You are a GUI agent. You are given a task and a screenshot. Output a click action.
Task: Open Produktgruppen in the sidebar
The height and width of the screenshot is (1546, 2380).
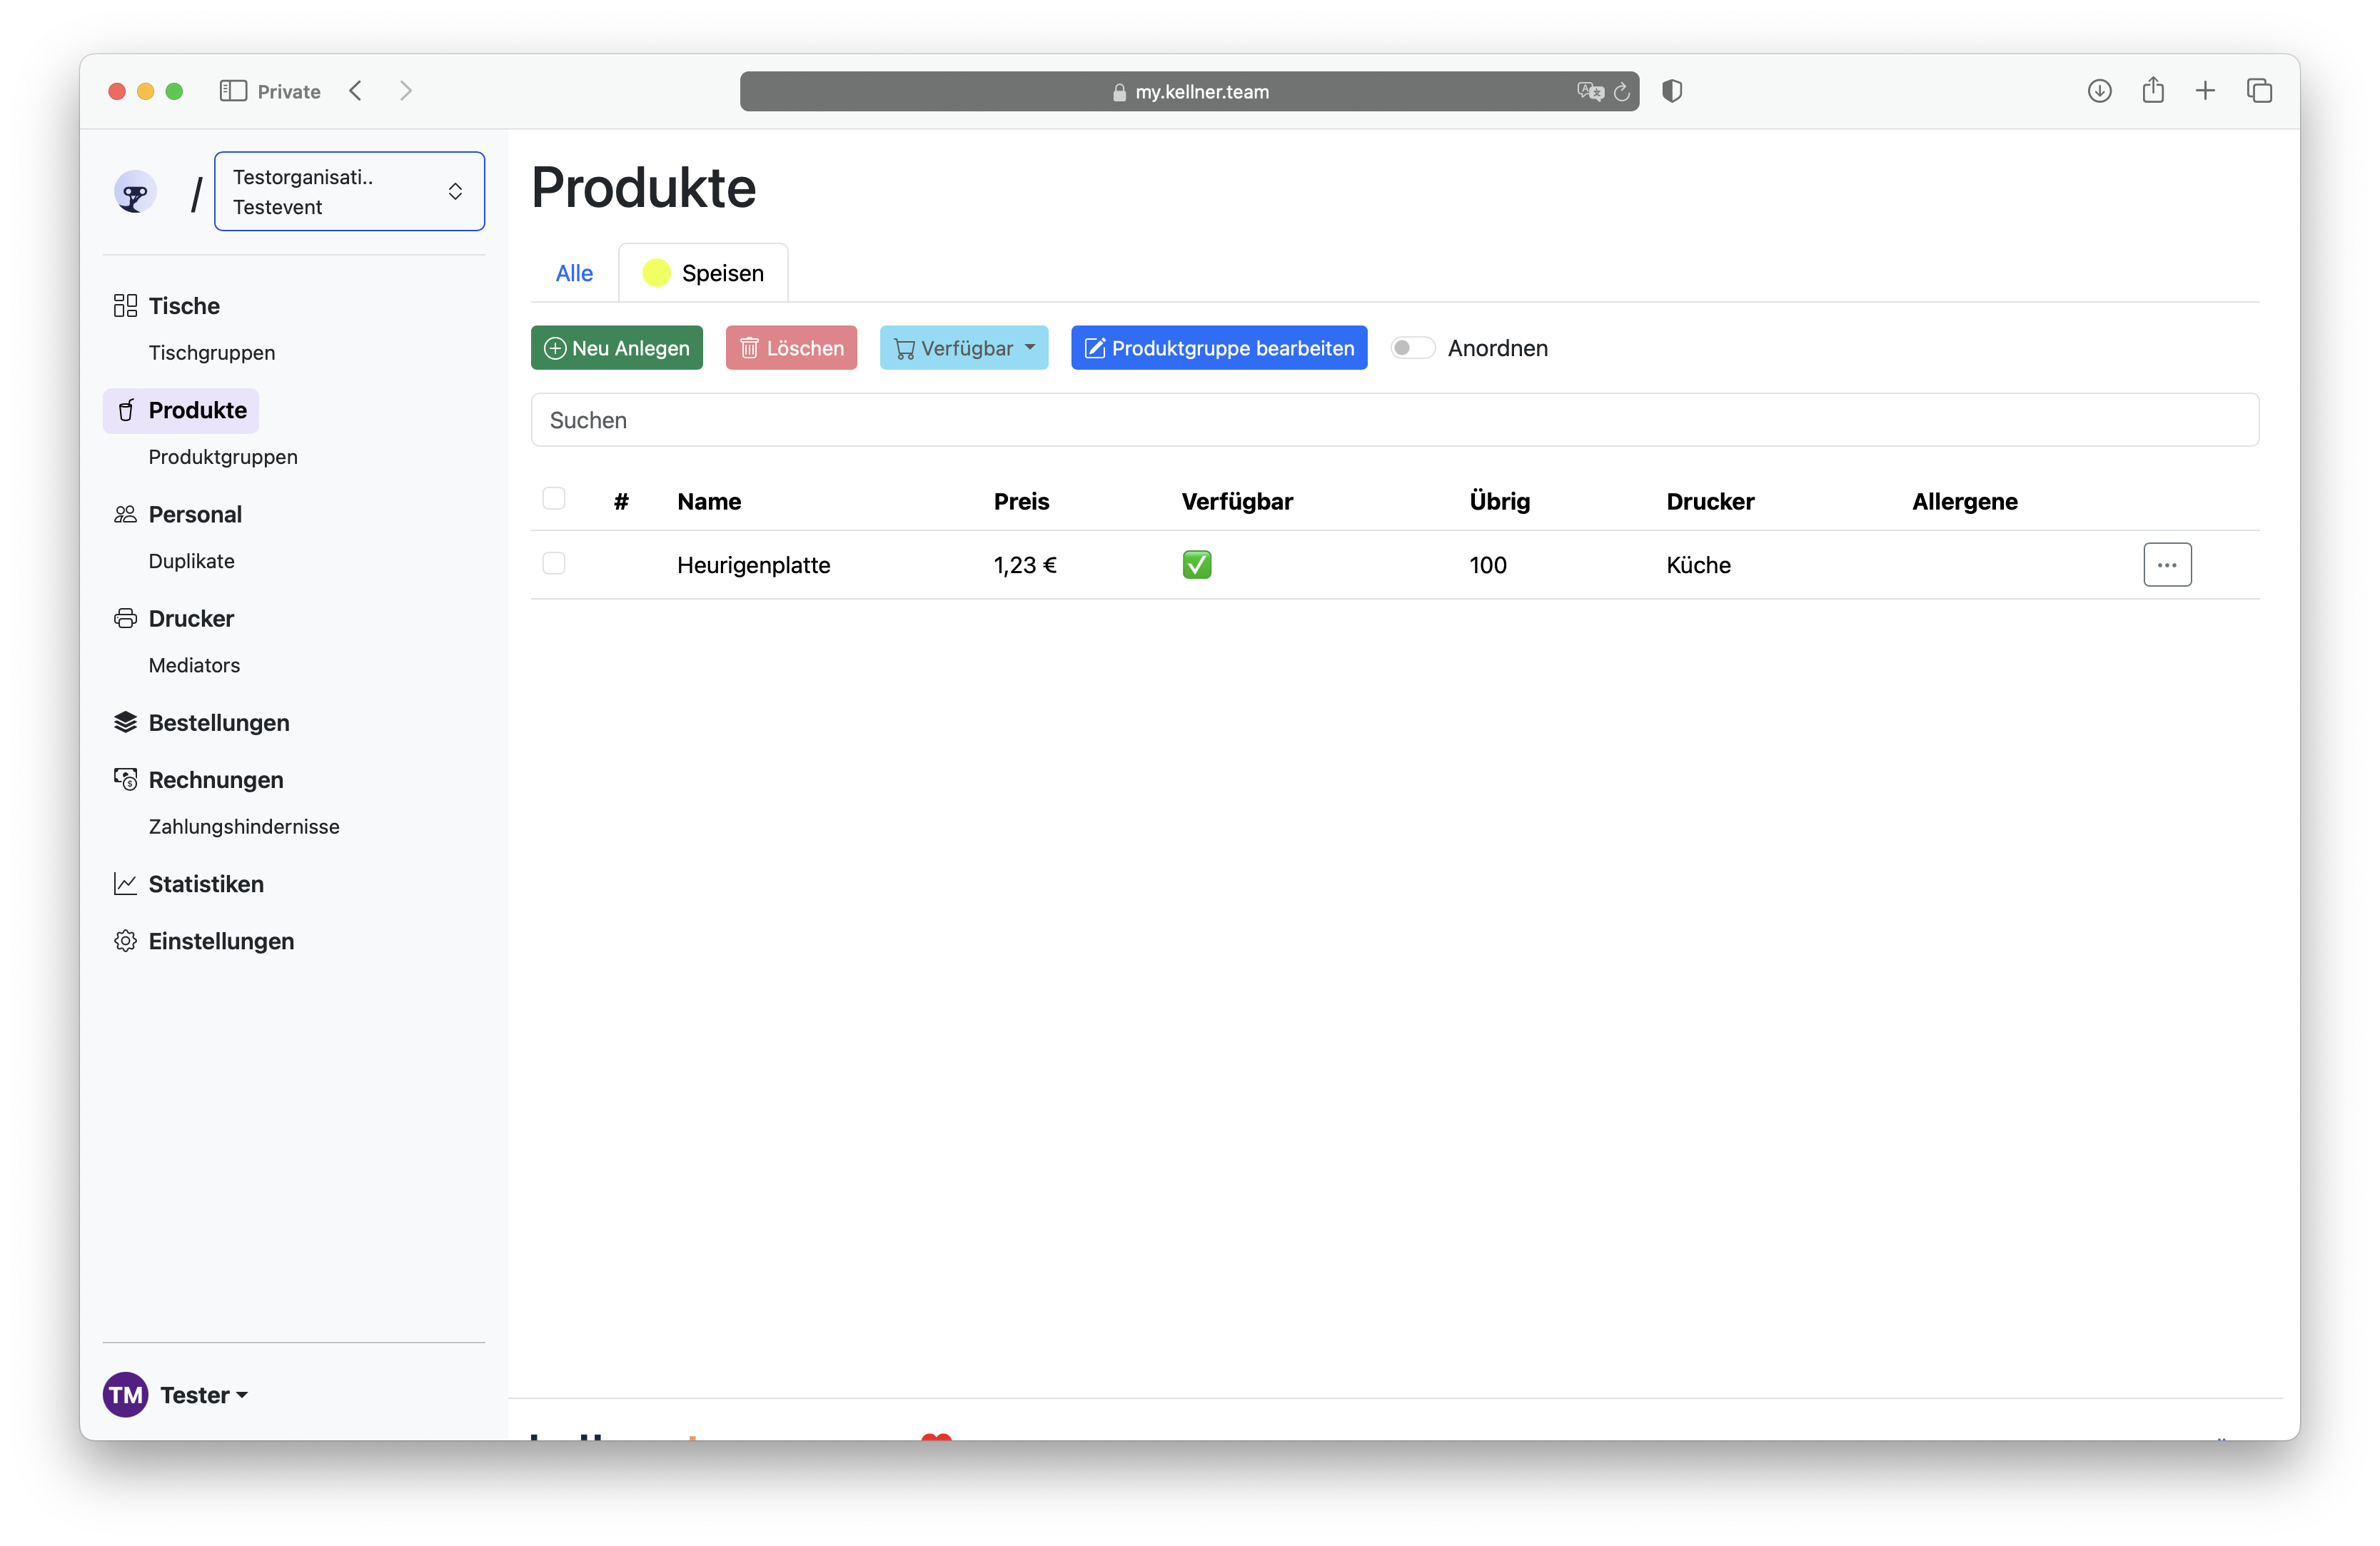223,456
